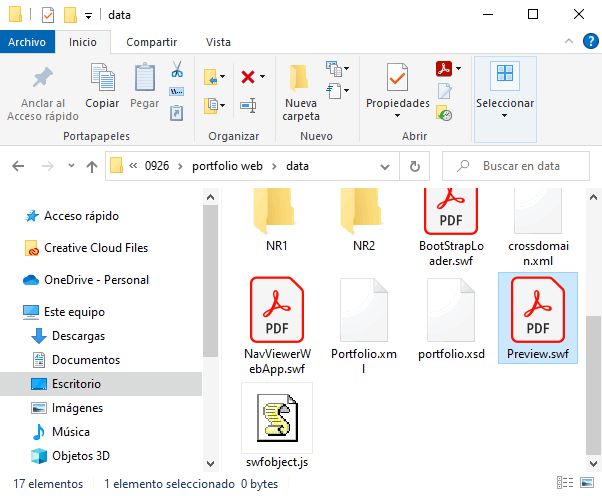Select the NR2 folder
This screenshot has height=496, width=602.
(x=364, y=221)
